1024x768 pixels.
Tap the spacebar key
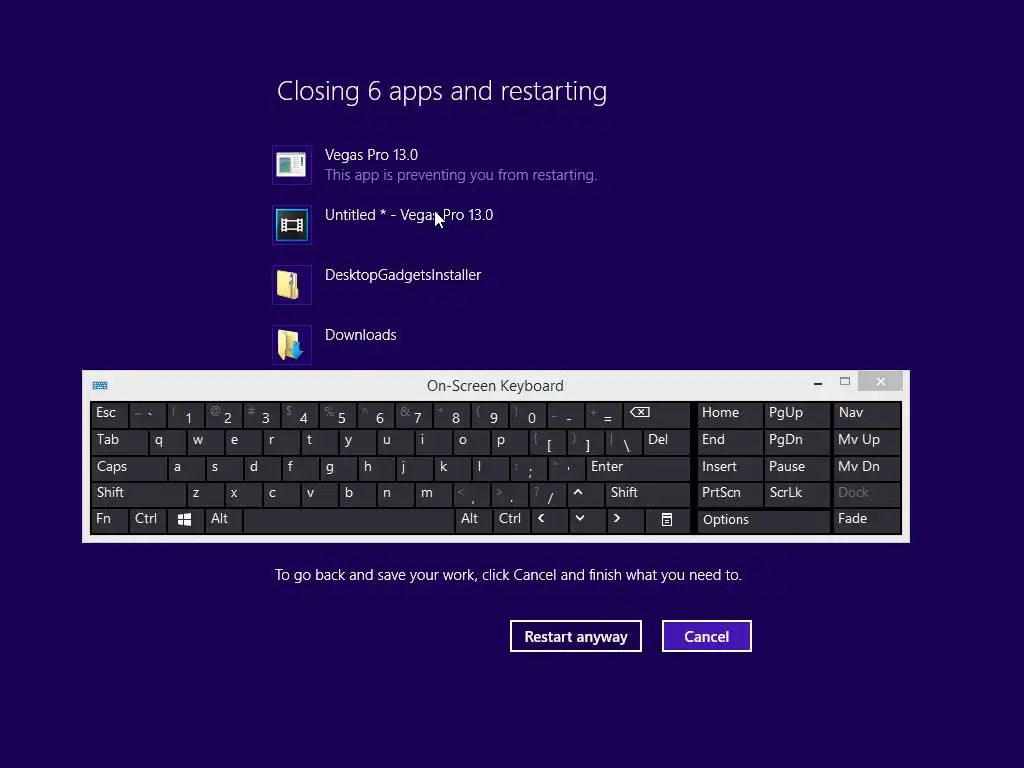coord(348,520)
